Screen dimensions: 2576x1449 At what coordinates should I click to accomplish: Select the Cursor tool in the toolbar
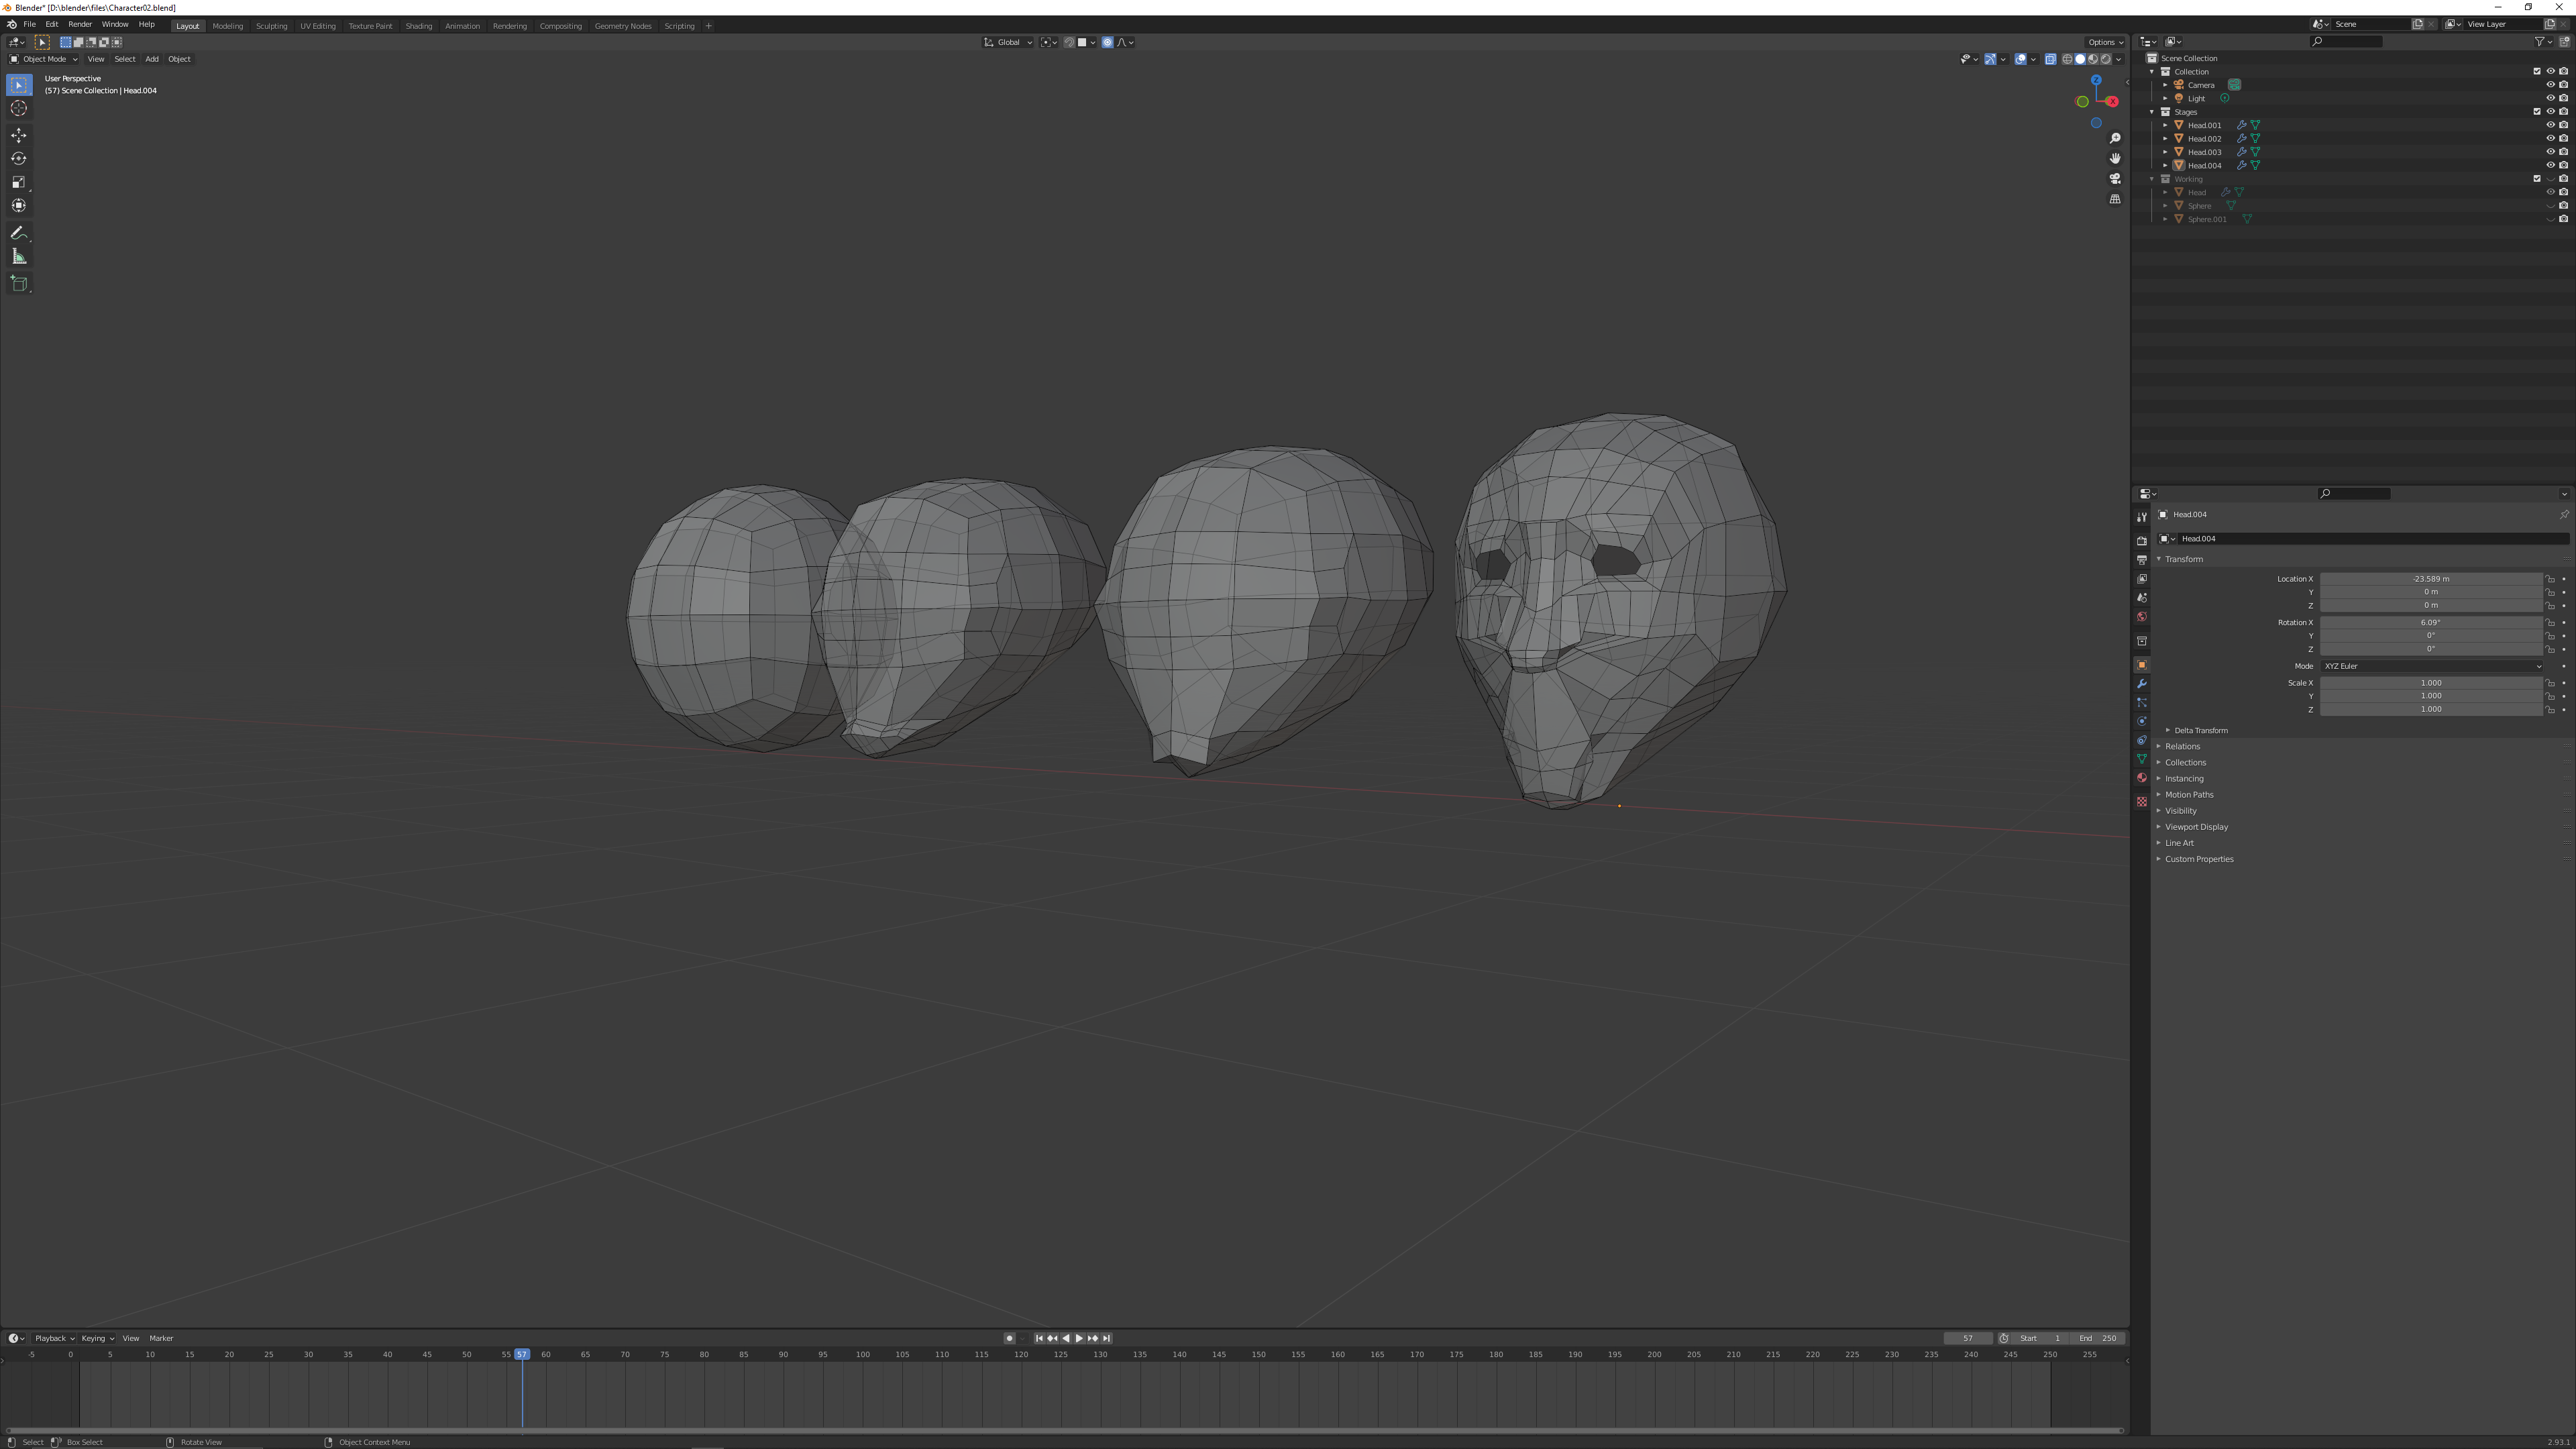[x=19, y=108]
